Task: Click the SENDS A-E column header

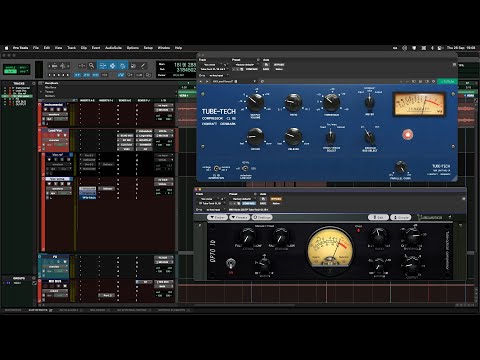Action: pyautogui.click(x=125, y=100)
